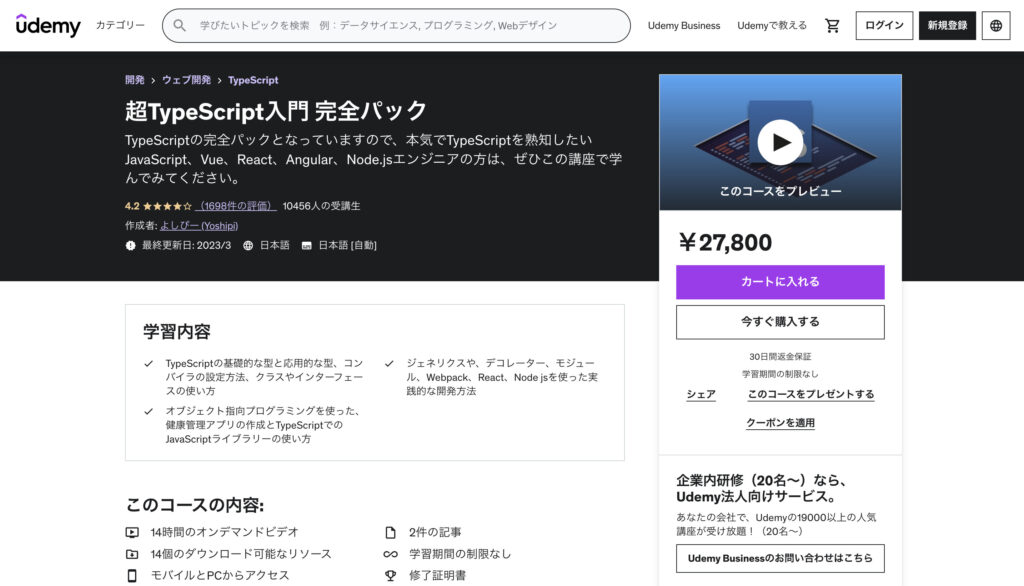
Task: Click the search magnifier icon
Action: pos(180,25)
